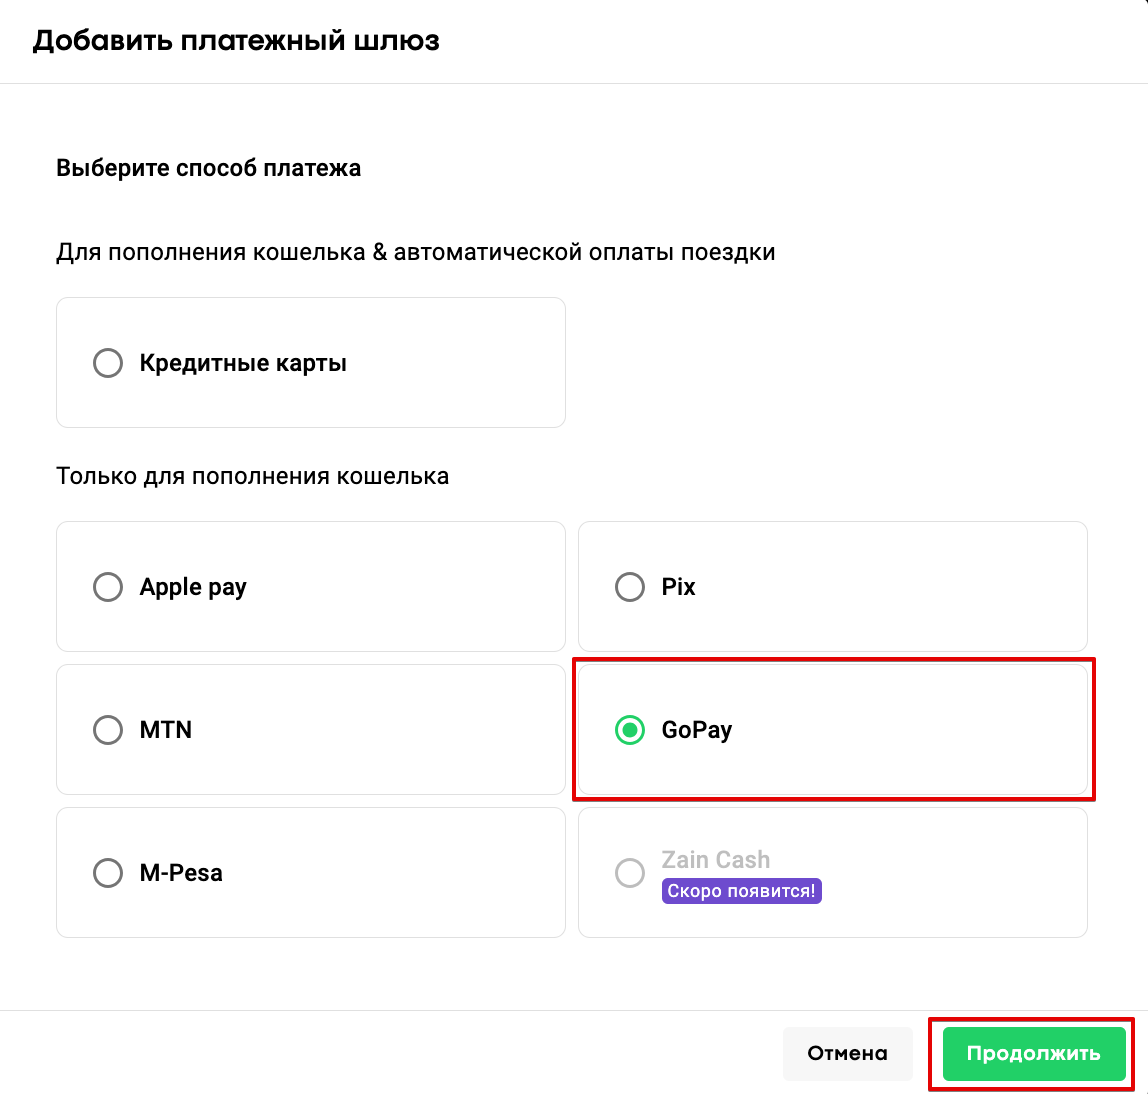1148x1095 pixels.
Task: Click the purple Скоро появится! badge
Action: [x=741, y=891]
